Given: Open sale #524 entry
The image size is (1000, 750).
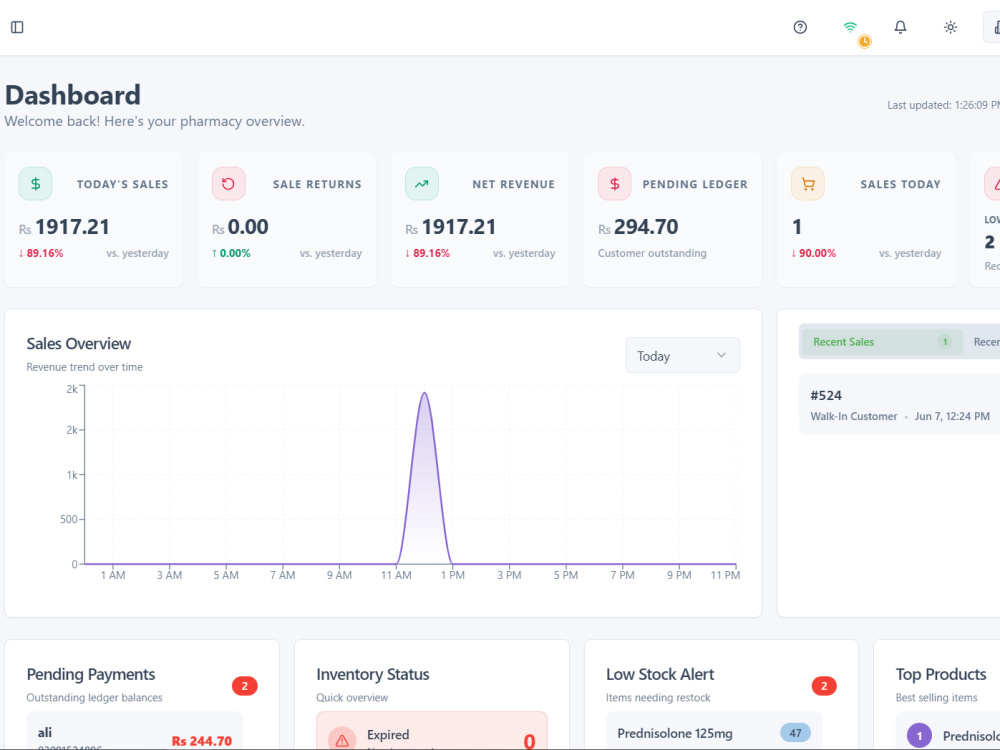Looking at the screenshot, I should tap(899, 404).
